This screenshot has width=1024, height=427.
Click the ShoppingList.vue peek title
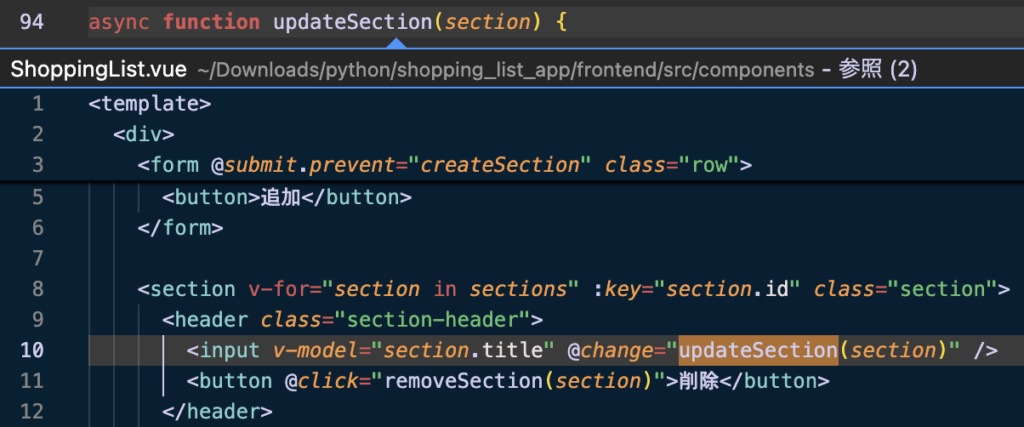(99, 70)
